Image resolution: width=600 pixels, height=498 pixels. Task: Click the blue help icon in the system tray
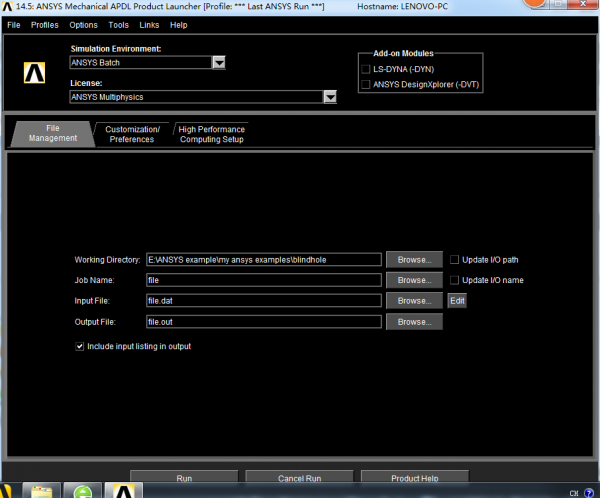589,493
